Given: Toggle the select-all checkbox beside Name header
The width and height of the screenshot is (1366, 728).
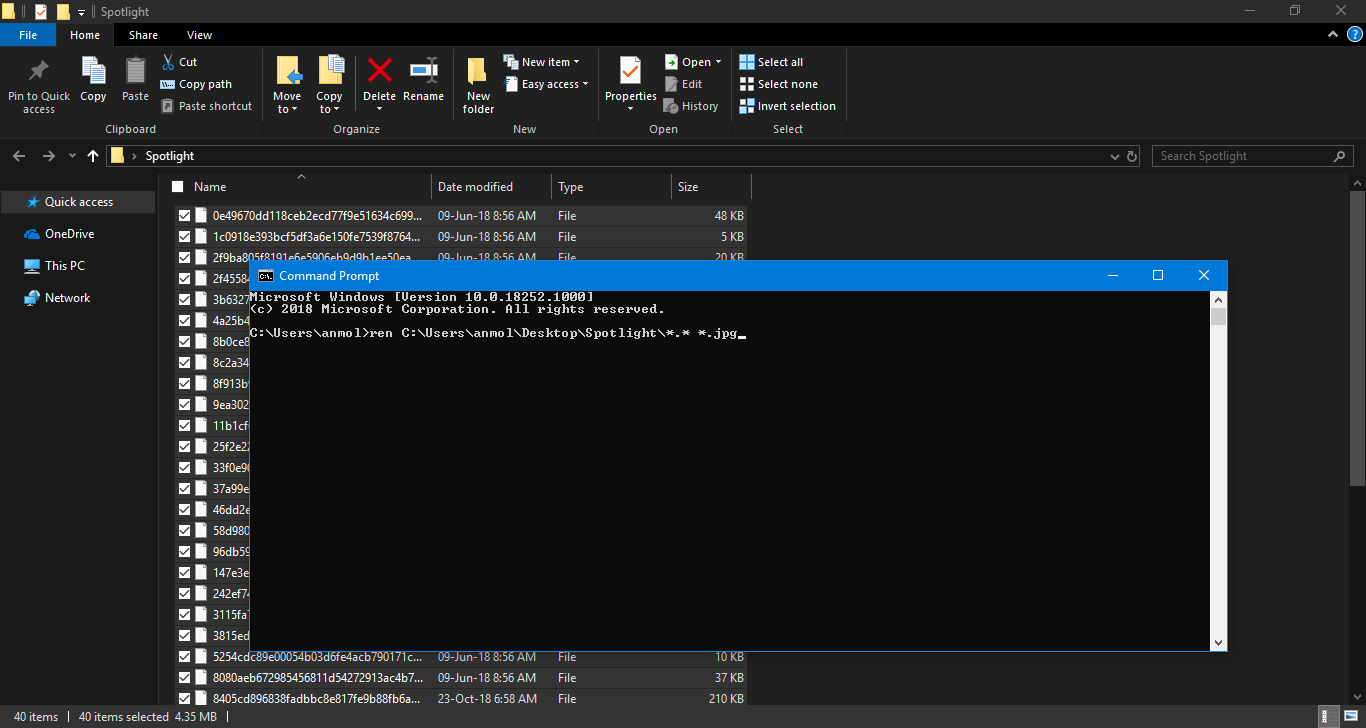Looking at the screenshot, I should [x=178, y=187].
